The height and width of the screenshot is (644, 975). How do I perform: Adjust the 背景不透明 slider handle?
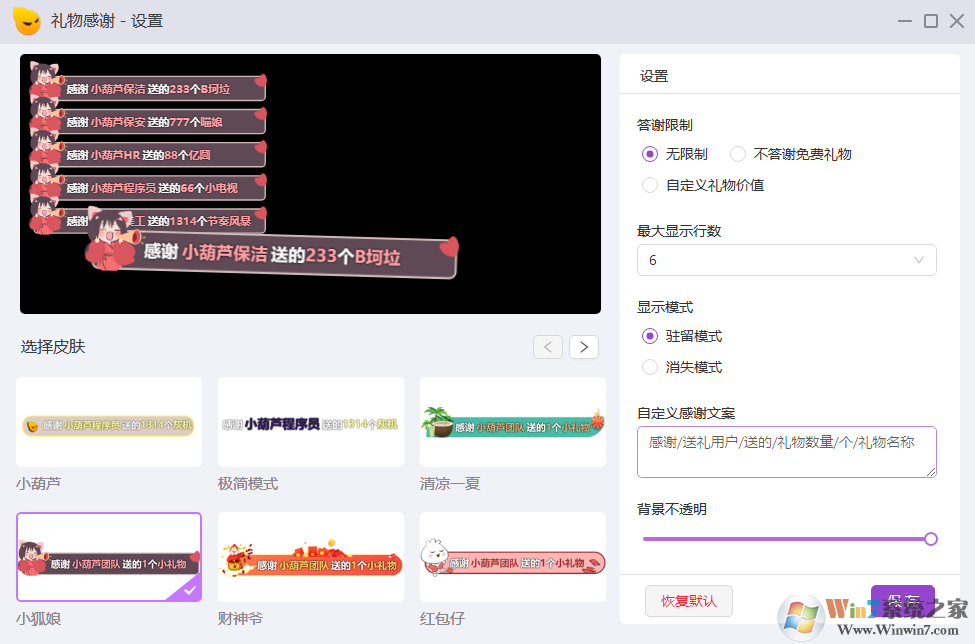coord(930,539)
